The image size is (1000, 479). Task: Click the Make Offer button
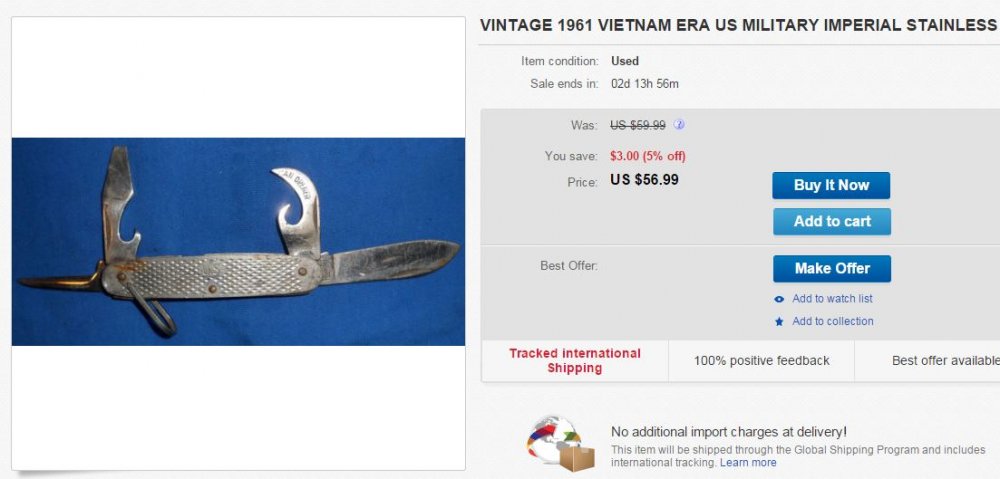pyautogui.click(x=831, y=268)
